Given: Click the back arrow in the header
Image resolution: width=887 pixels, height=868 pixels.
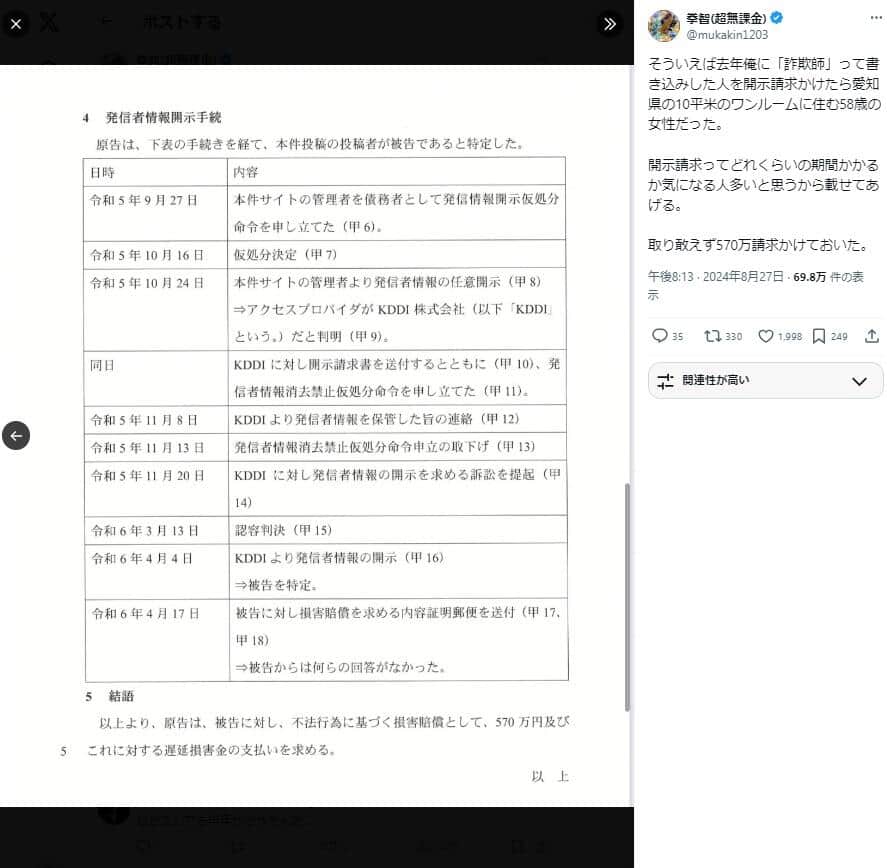Looking at the screenshot, I should click(106, 21).
